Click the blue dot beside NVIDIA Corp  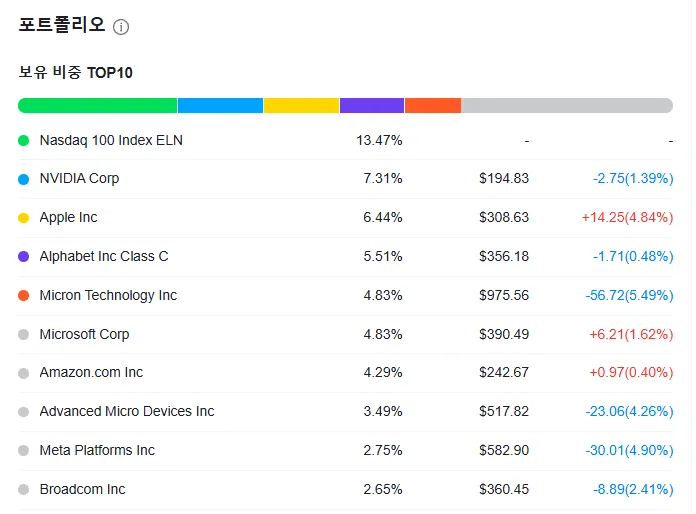coord(24,179)
